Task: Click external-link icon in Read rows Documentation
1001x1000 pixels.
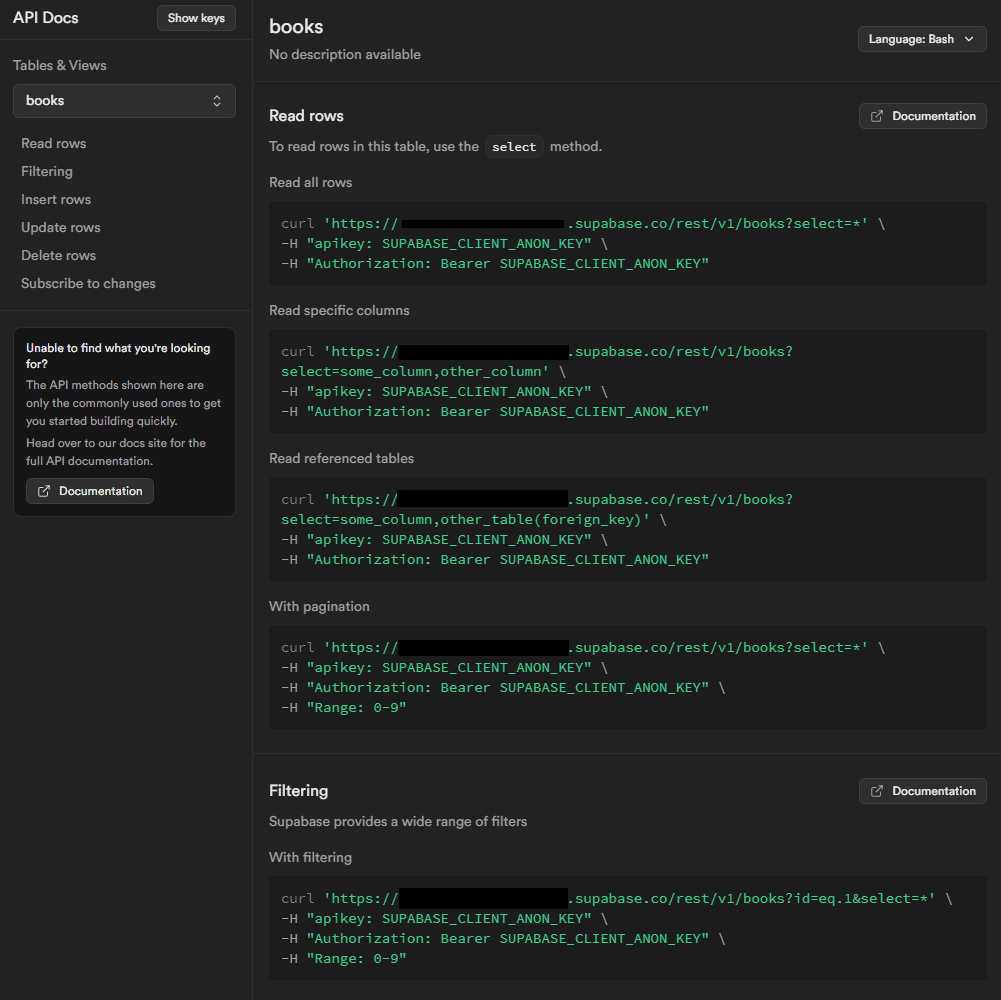Action: [x=877, y=116]
